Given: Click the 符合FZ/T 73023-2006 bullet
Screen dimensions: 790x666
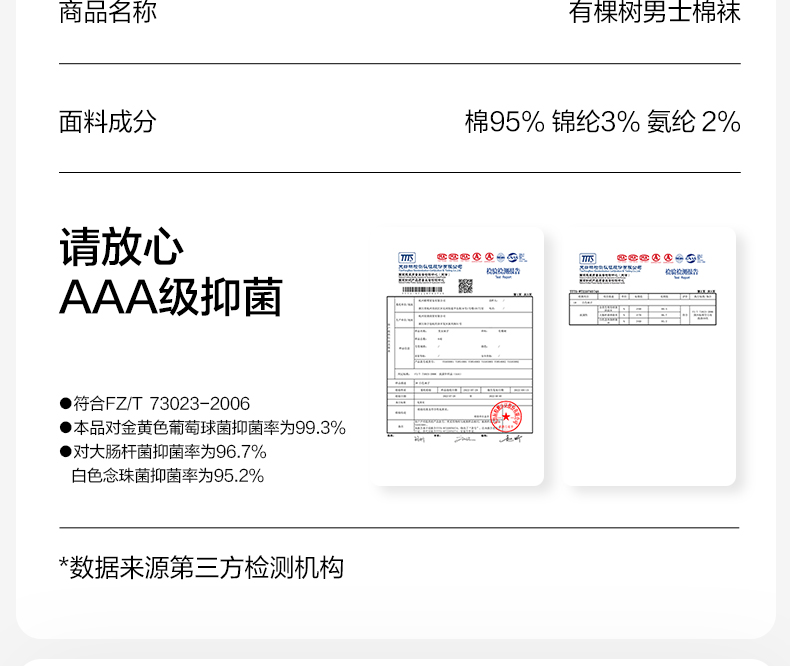Looking at the screenshot, I should click(x=155, y=404).
